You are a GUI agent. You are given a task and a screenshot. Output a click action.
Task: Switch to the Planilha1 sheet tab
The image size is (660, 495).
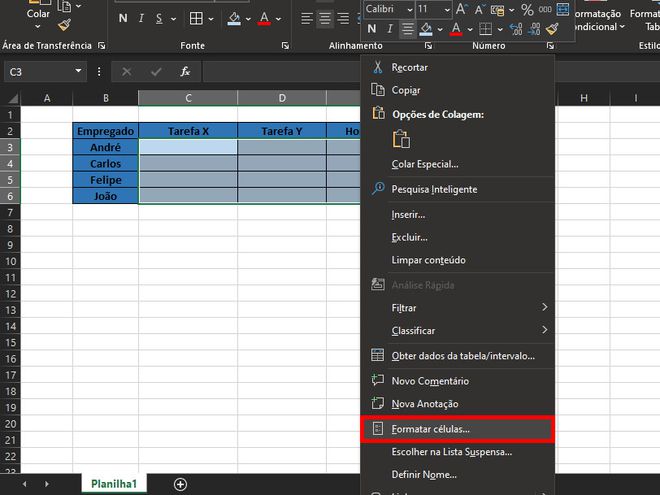coord(114,484)
